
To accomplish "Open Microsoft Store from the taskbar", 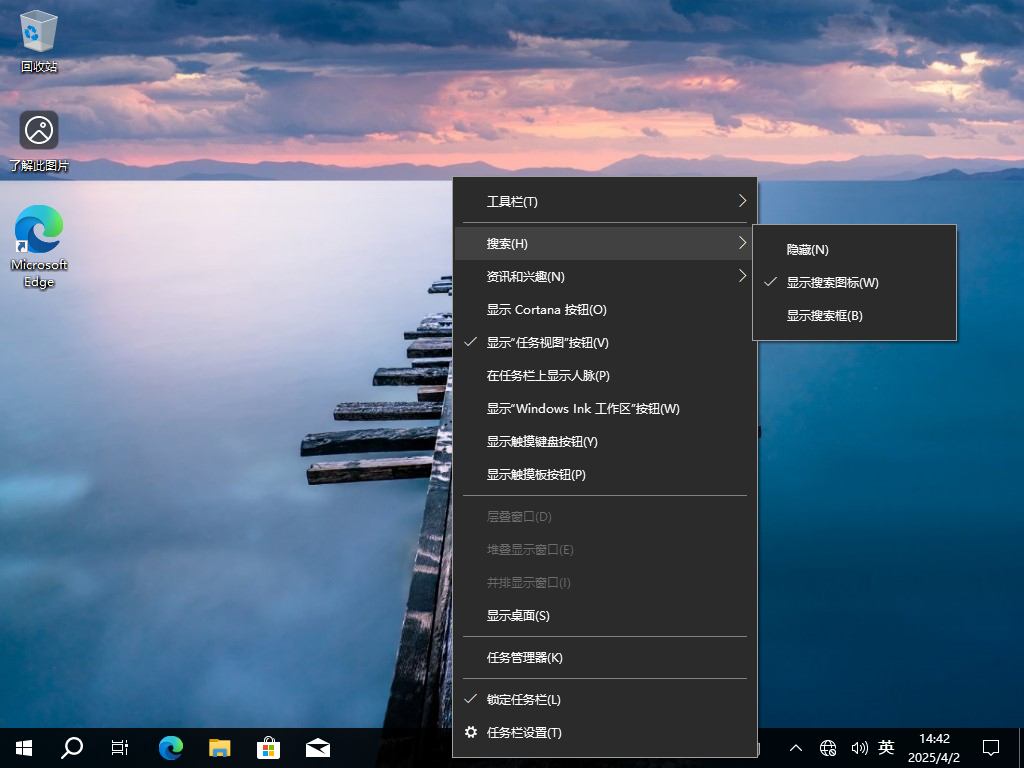I will [268, 748].
